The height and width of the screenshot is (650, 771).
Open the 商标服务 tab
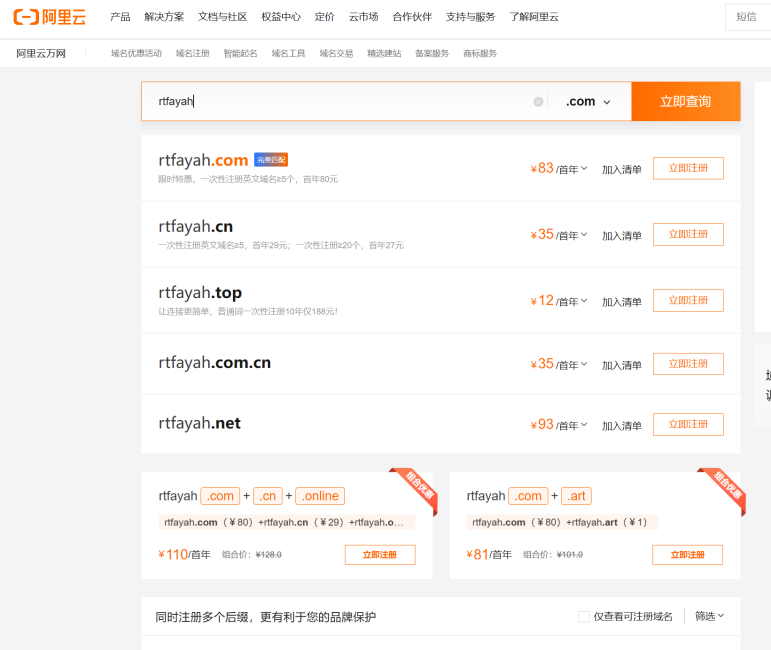(480, 53)
